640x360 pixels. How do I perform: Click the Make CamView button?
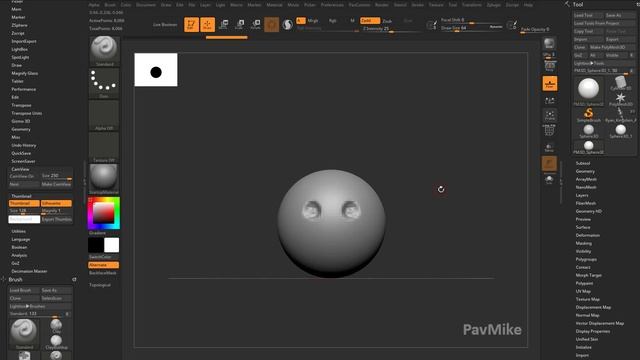[x=56, y=184]
